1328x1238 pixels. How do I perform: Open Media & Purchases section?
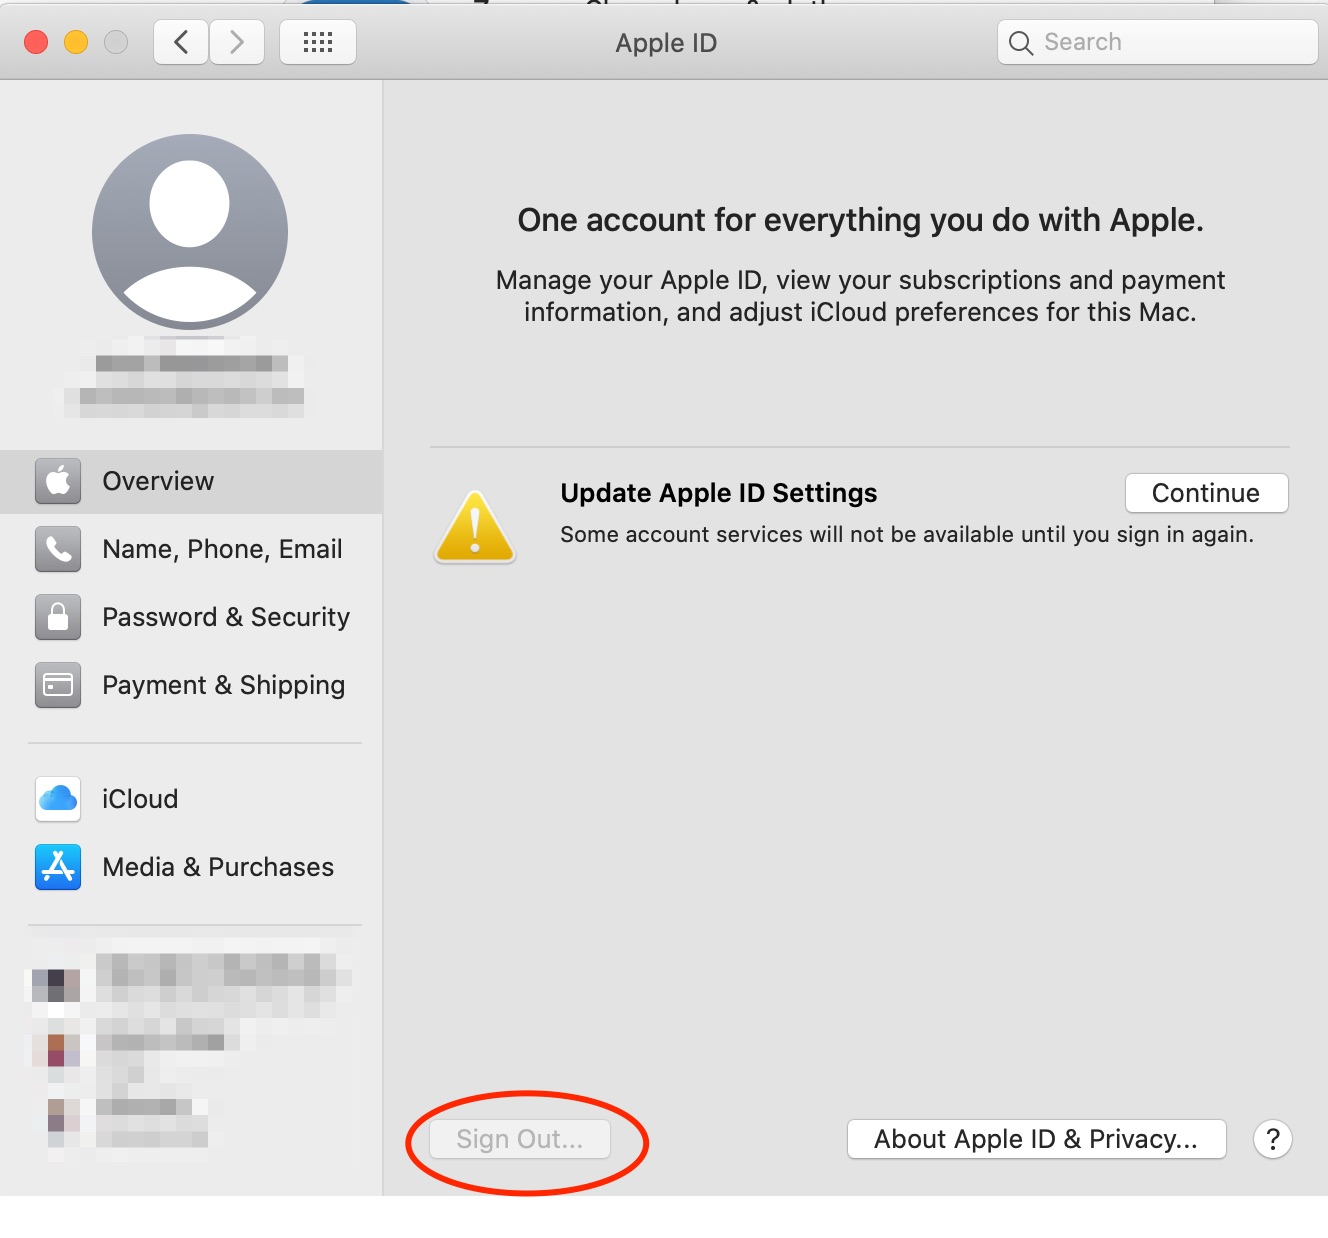191,867
